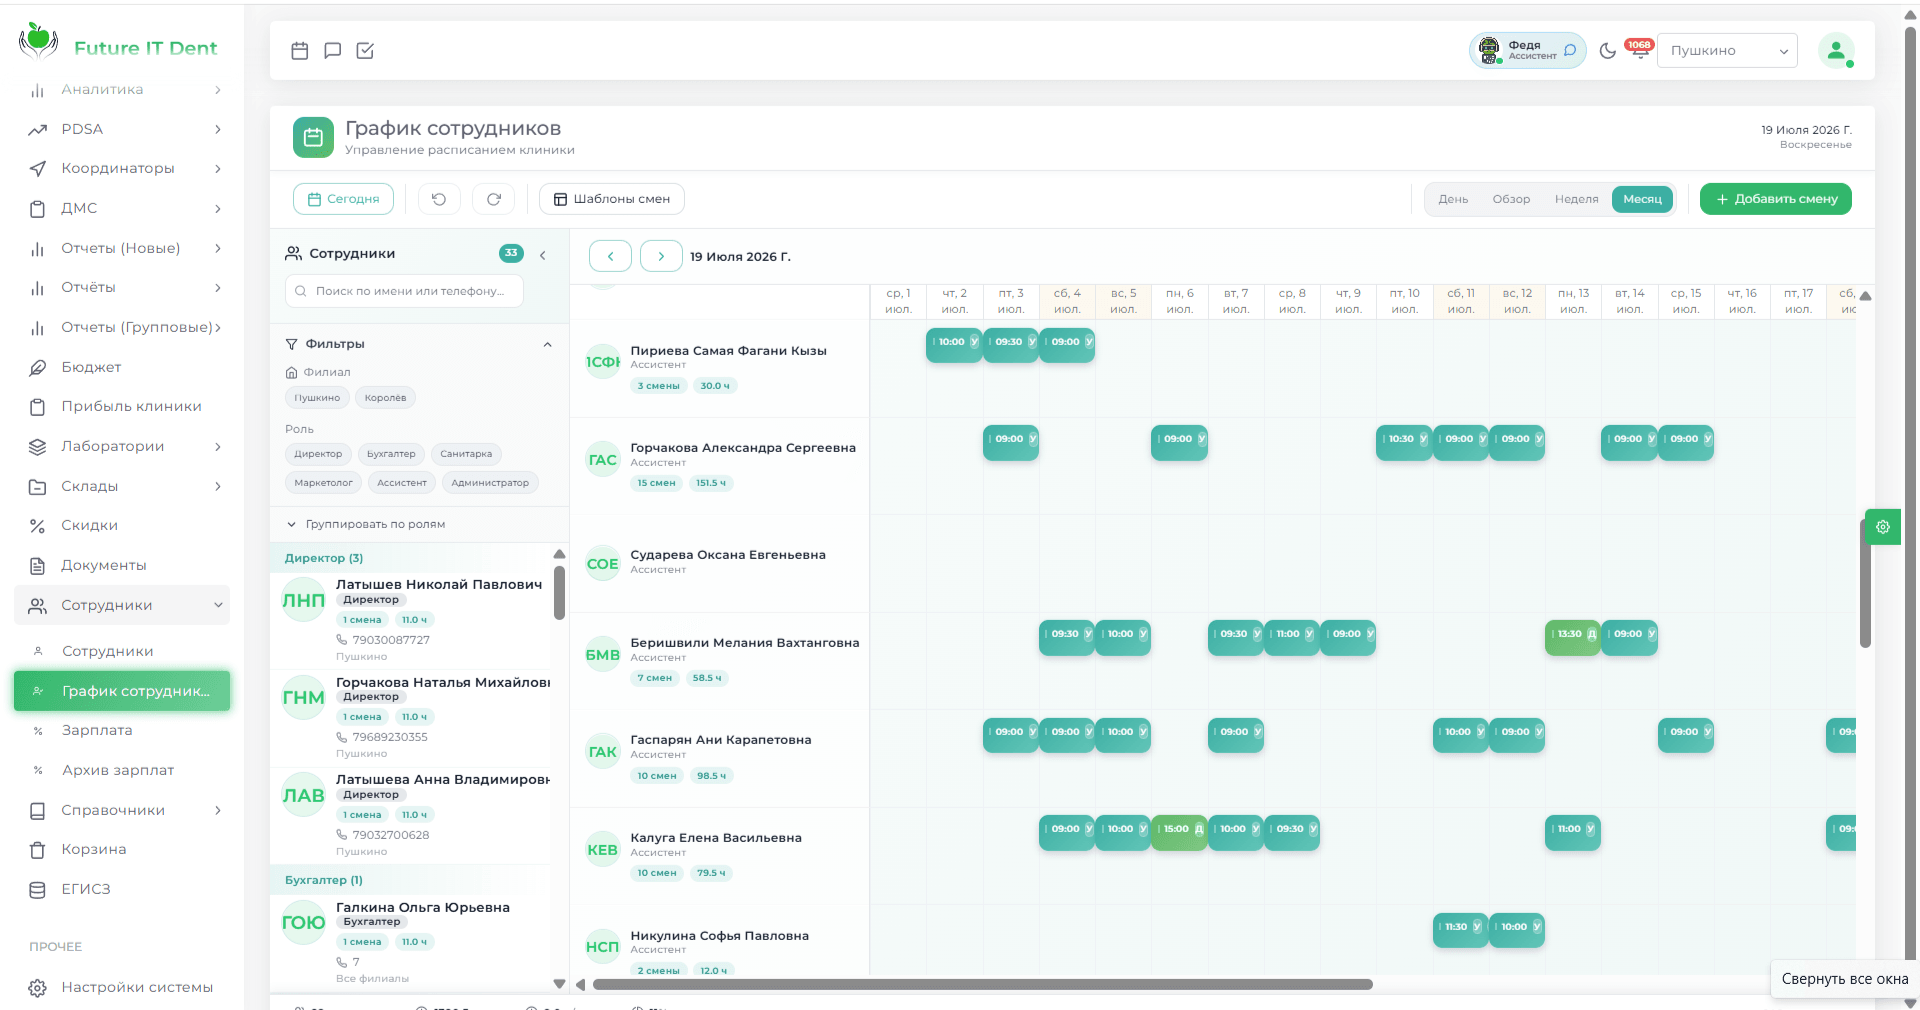Open Прибыль клиники in sidebar
The image size is (1920, 1010).
point(122,407)
